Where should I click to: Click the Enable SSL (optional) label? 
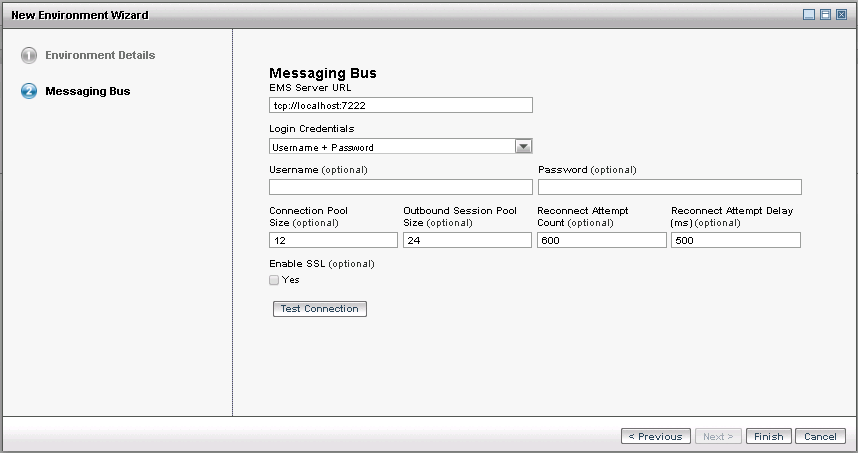[322, 264]
